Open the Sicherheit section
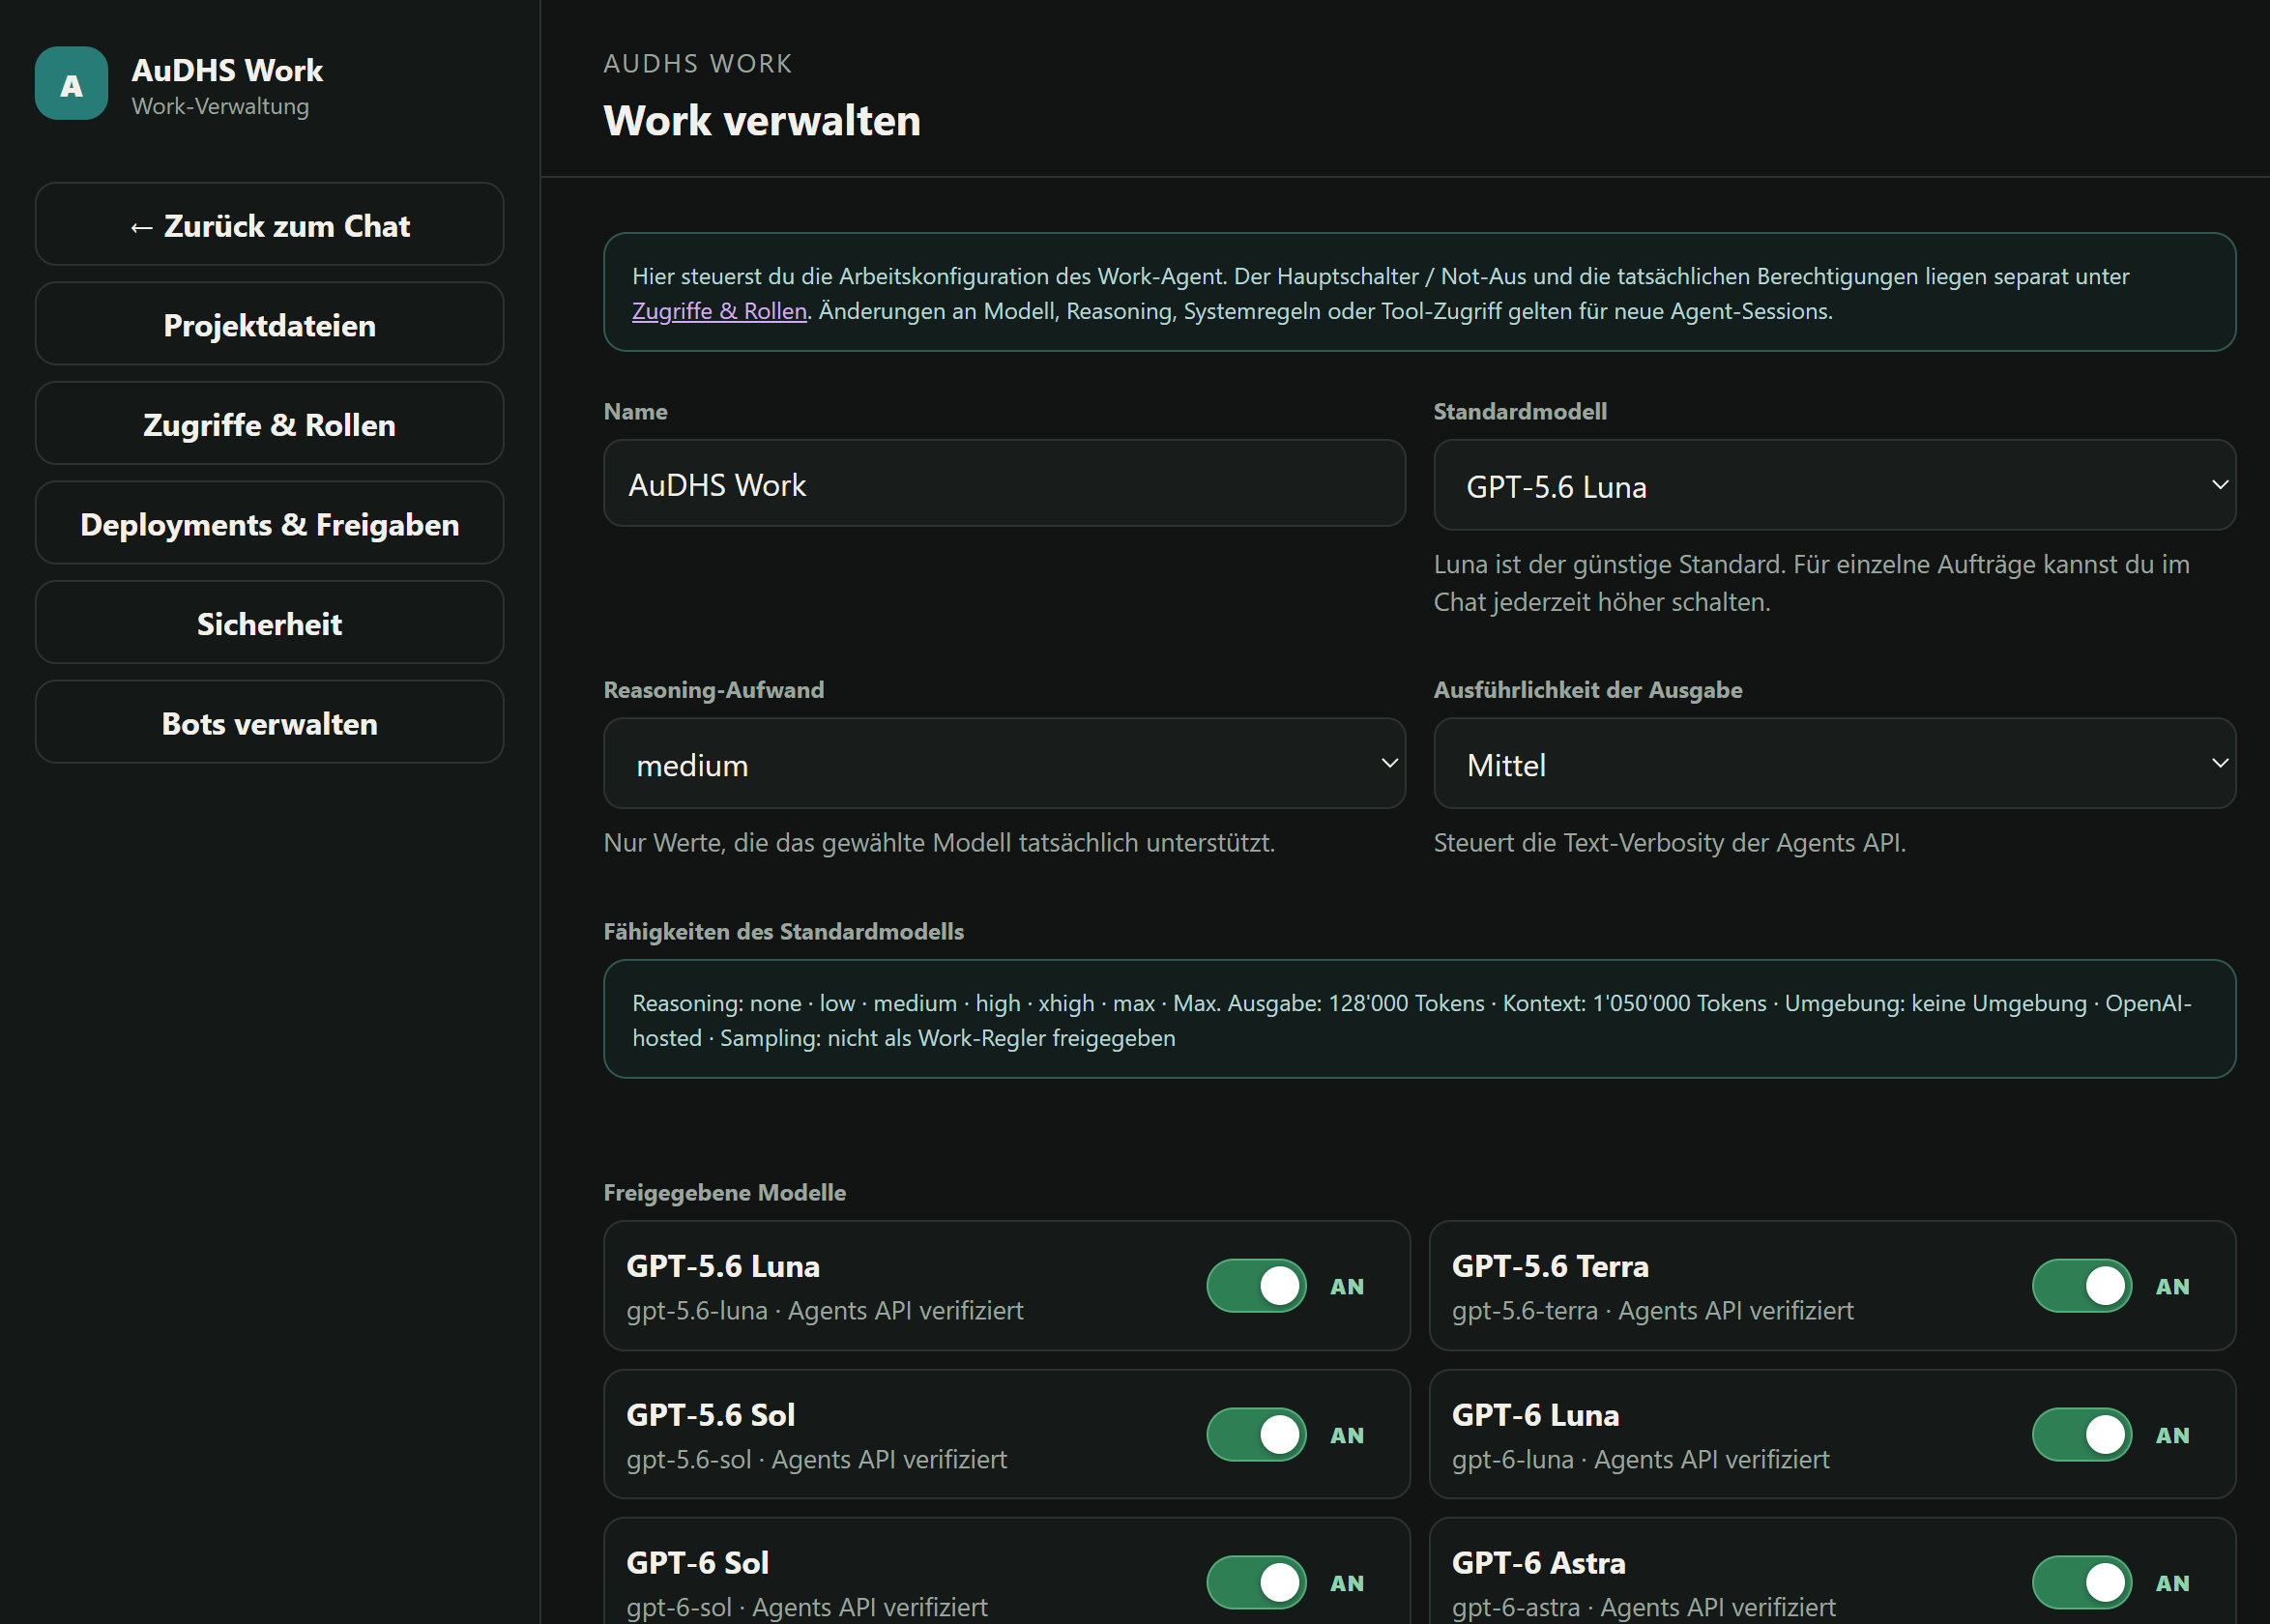Image resolution: width=2270 pixels, height=1624 pixels. (x=269, y=623)
